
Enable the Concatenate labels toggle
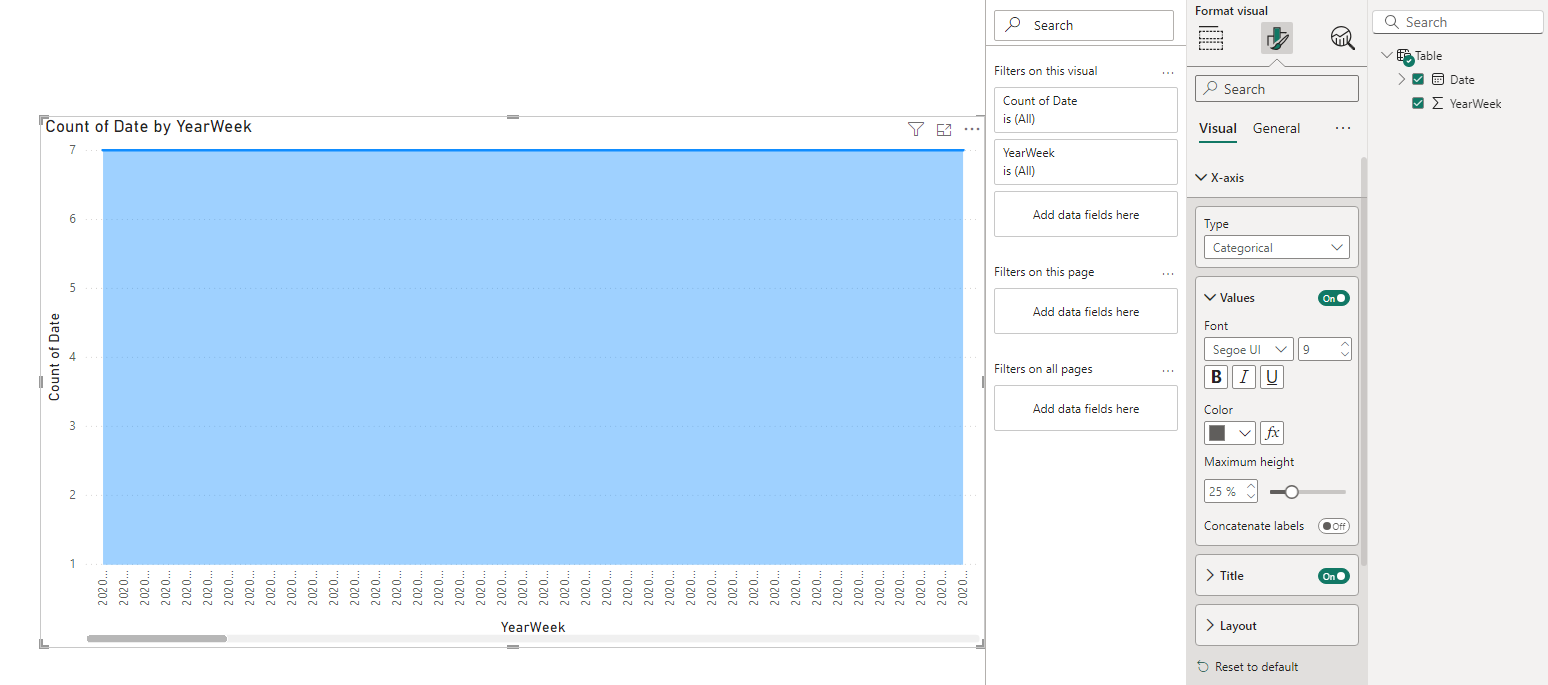tap(1333, 526)
